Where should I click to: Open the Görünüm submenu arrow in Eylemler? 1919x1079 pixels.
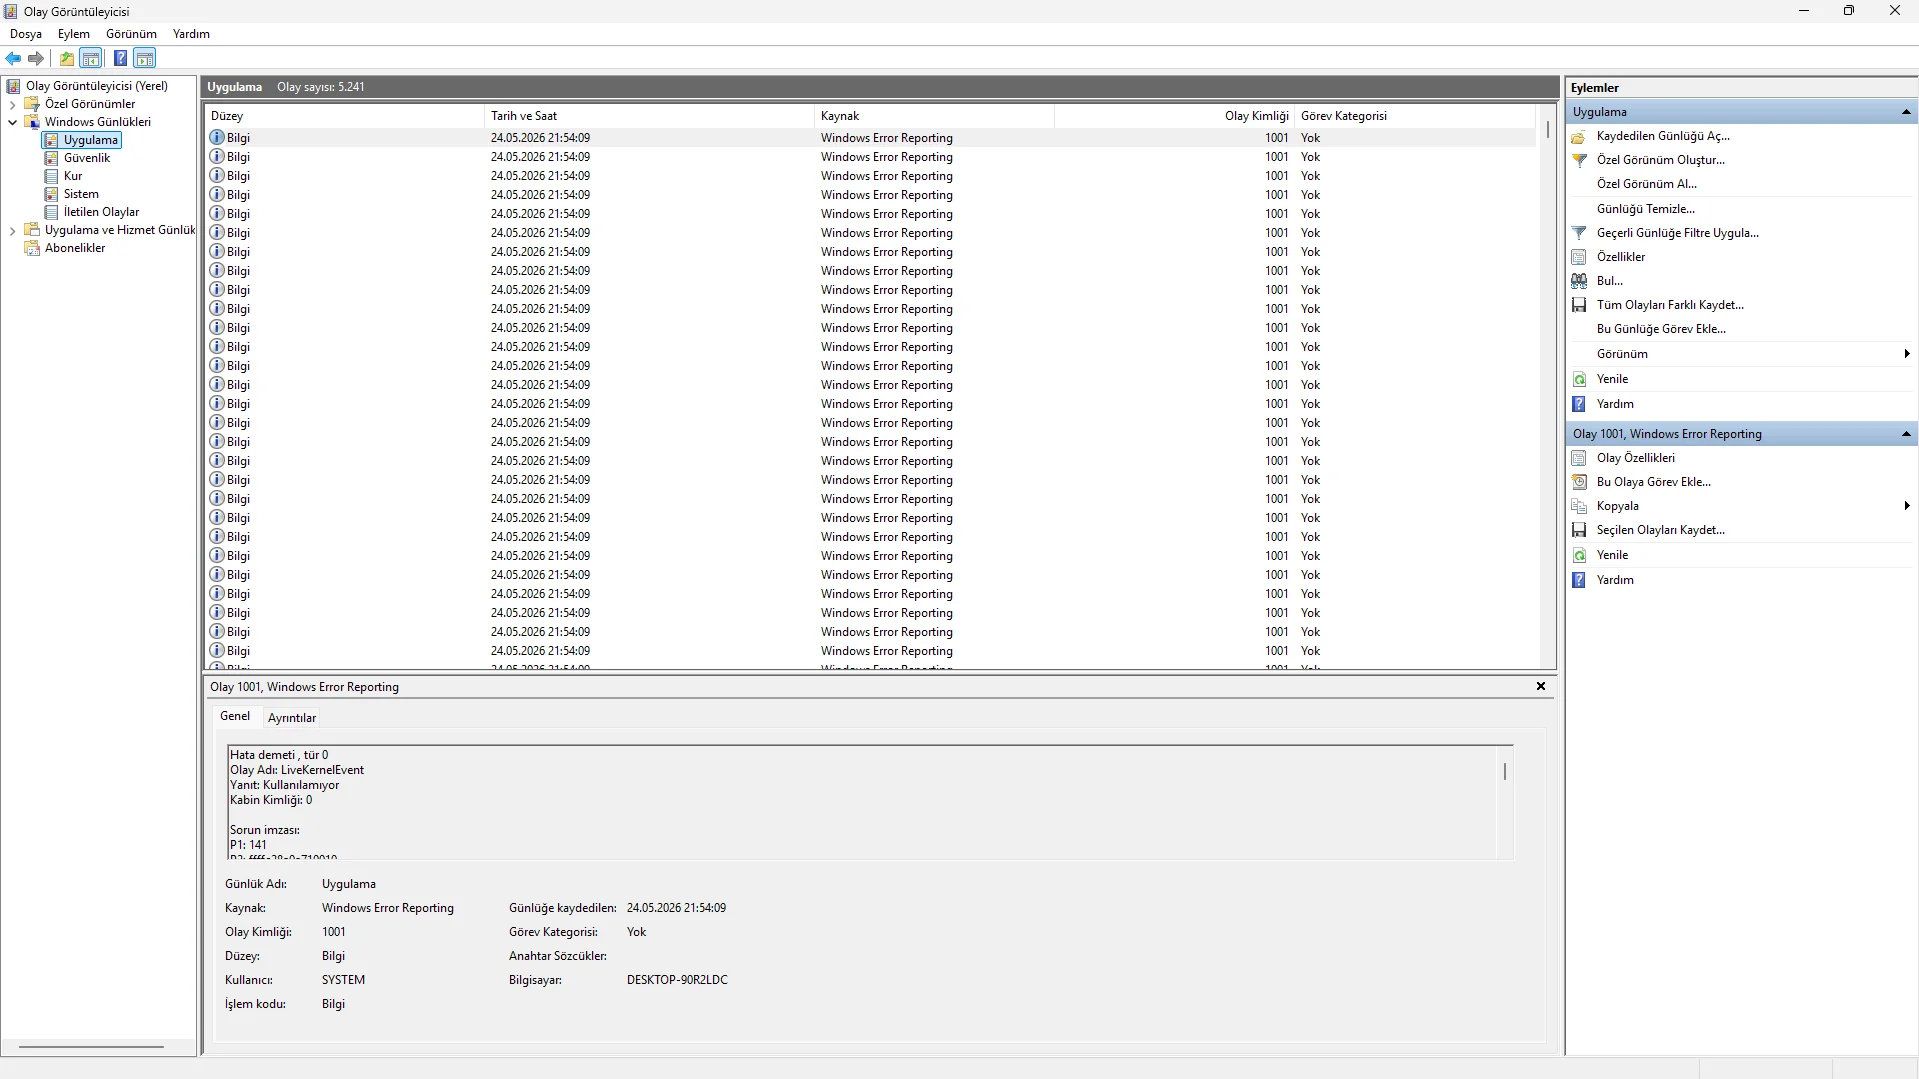tap(1907, 354)
